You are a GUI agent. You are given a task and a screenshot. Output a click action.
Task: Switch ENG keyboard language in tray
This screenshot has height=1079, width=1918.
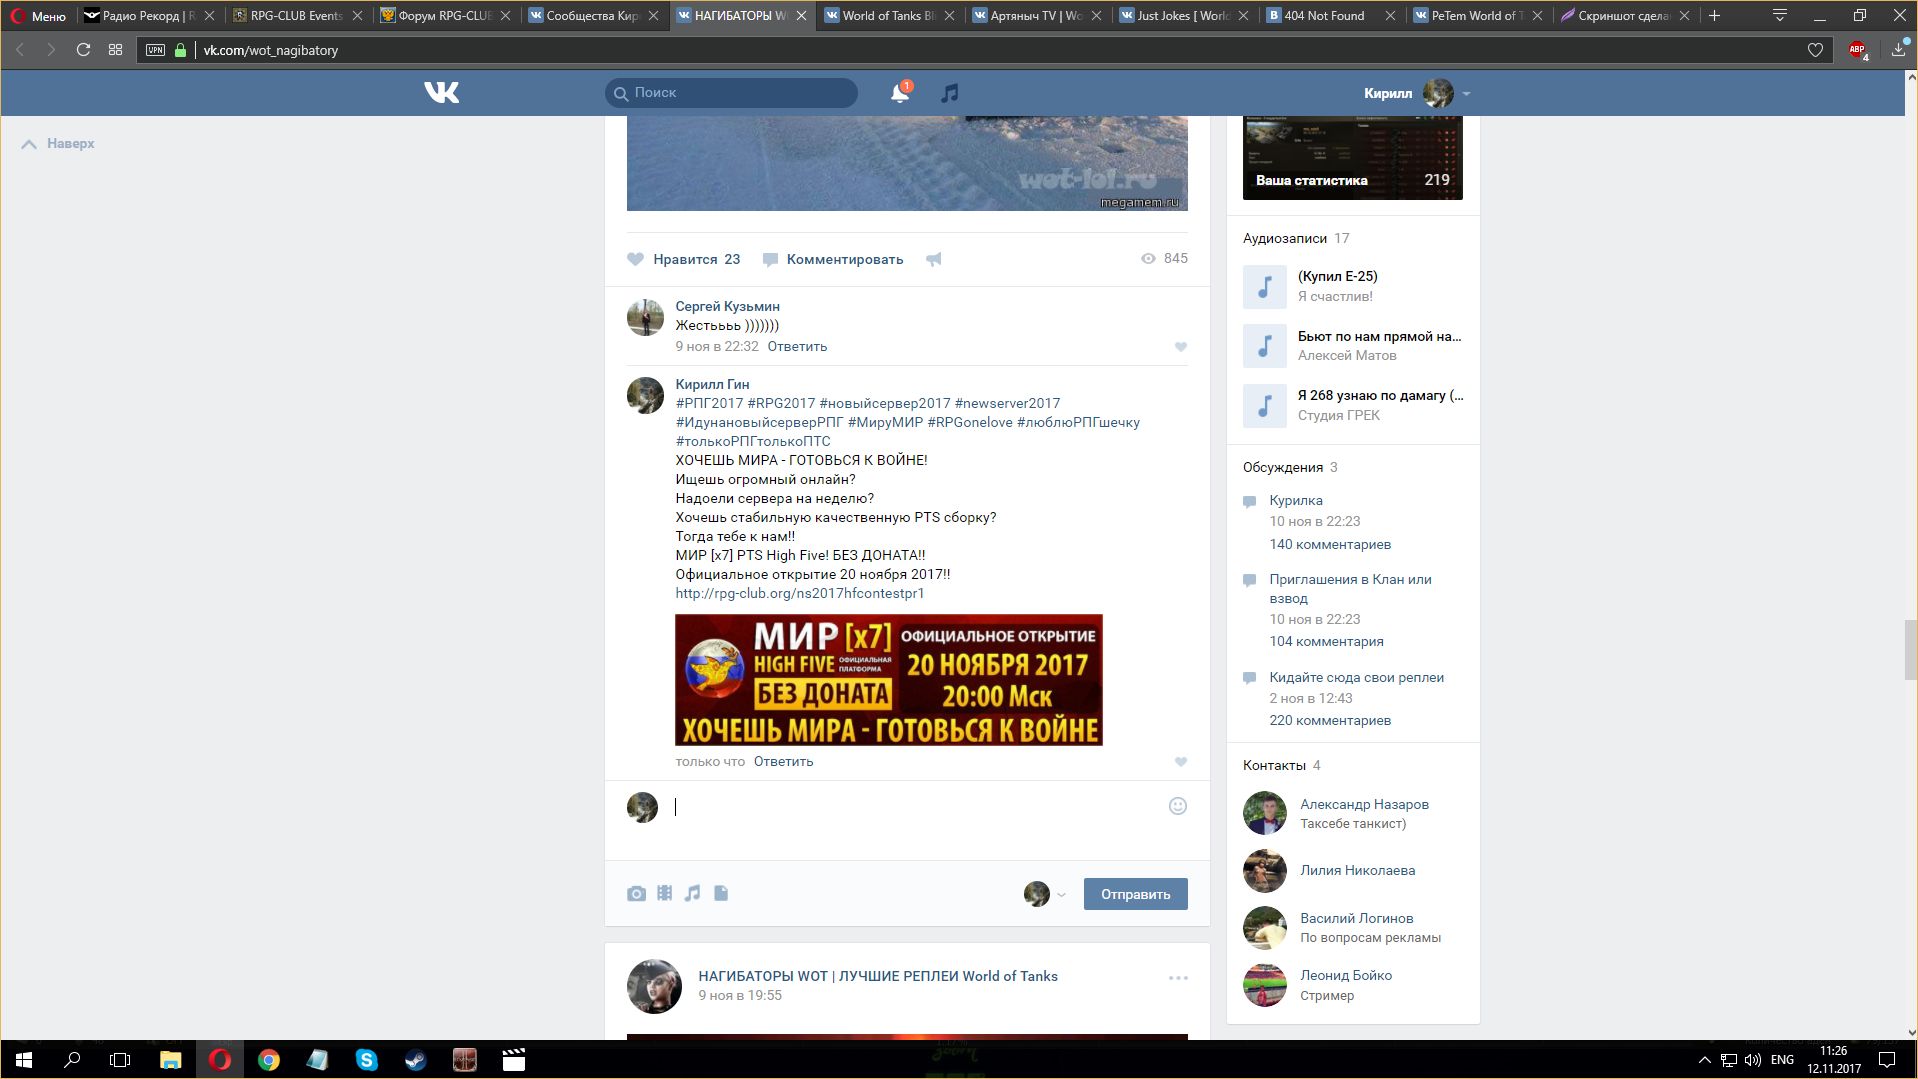click(1782, 1060)
